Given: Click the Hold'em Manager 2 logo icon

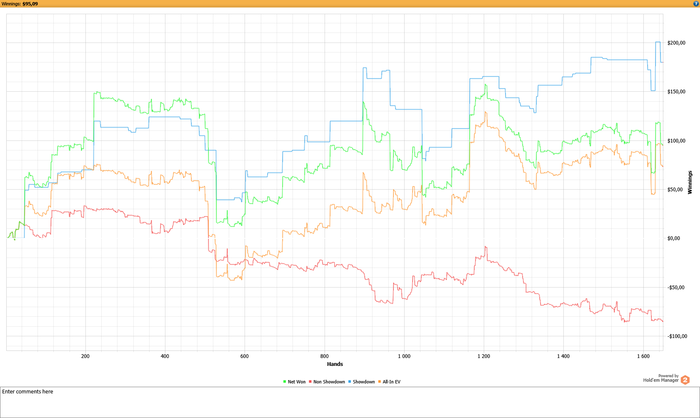Looking at the screenshot, I should [x=685, y=380].
